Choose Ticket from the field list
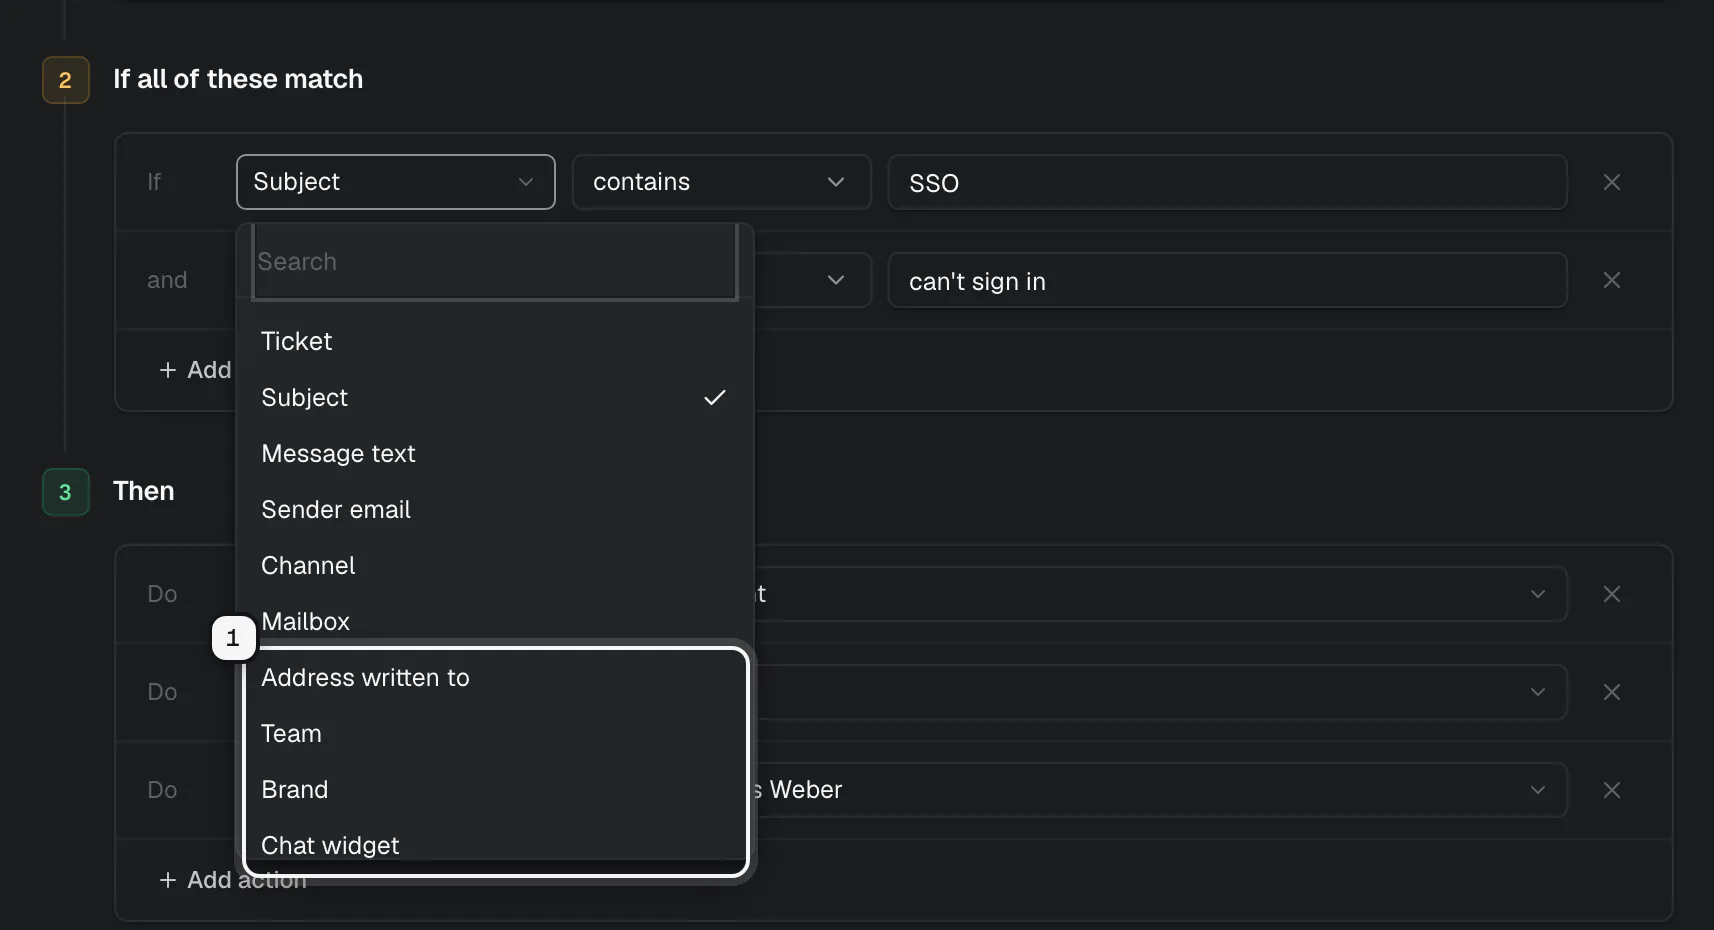This screenshot has height=930, width=1714. (495, 341)
